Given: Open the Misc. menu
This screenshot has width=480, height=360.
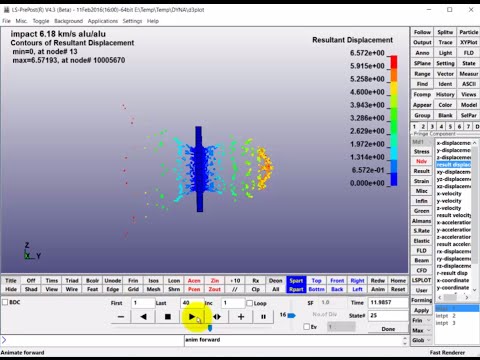Looking at the screenshot, I should (x=21, y=21).
